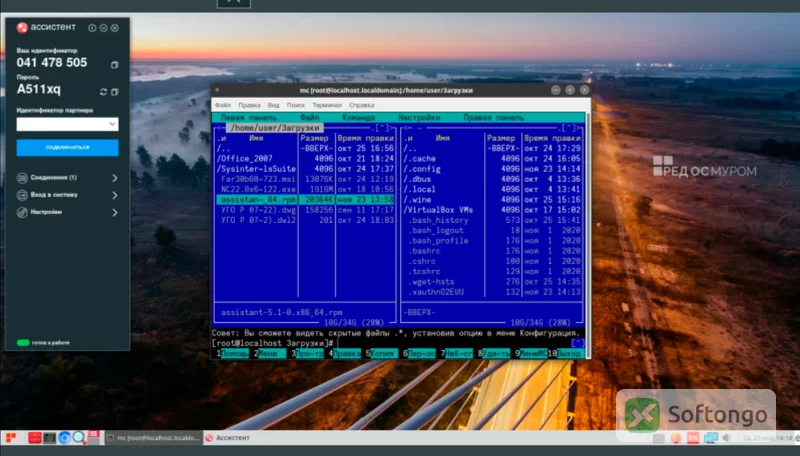Click the 1 Помощь function key
This screenshot has height=456, width=800.
click(233, 353)
